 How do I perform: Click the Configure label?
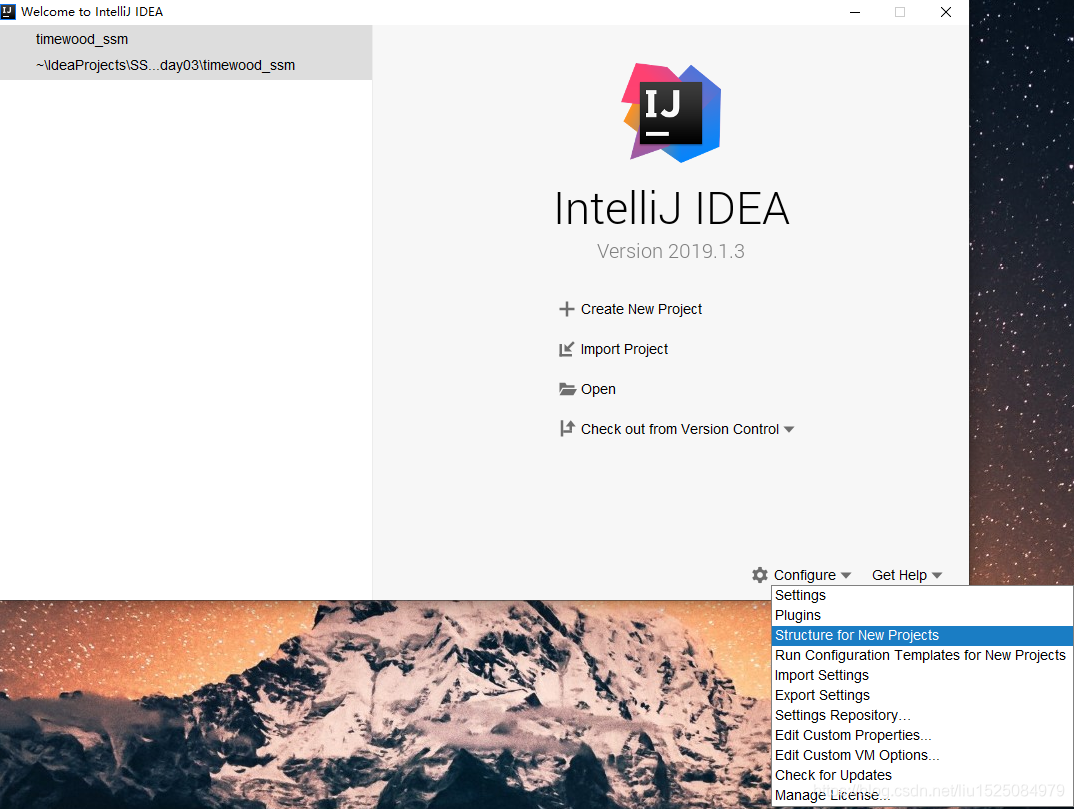tap(805, 575)
